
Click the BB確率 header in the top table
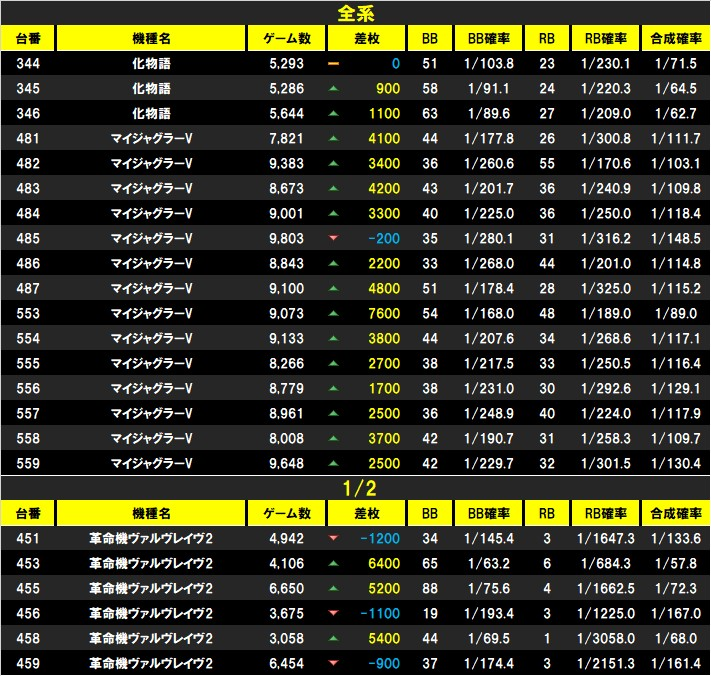(489, 39)
